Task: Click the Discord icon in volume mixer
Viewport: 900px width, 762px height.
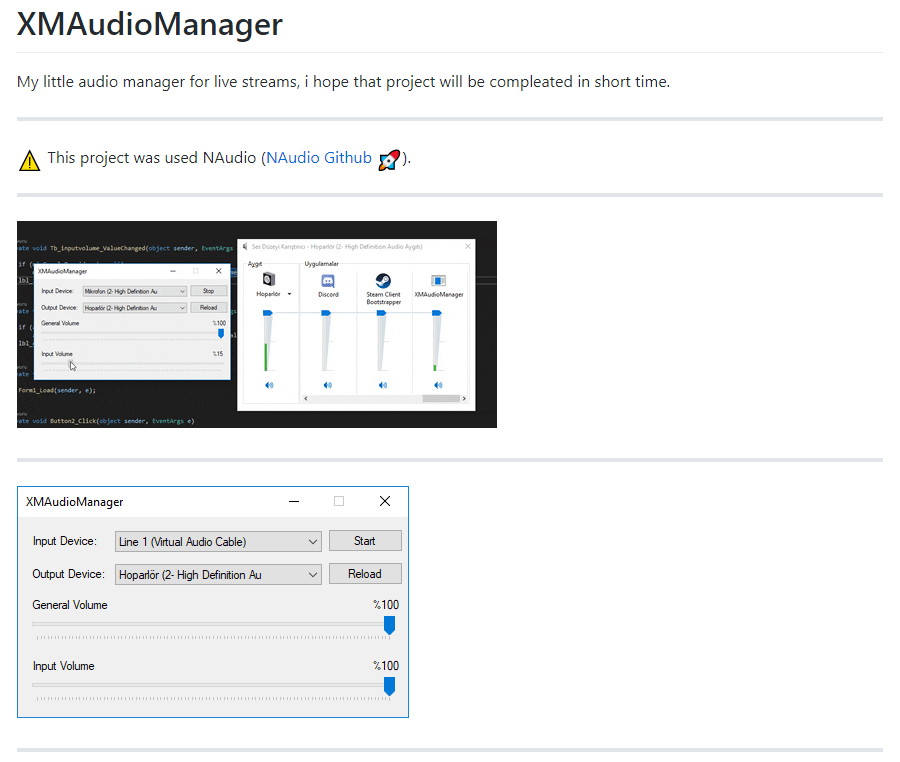Action: [328, 281]
